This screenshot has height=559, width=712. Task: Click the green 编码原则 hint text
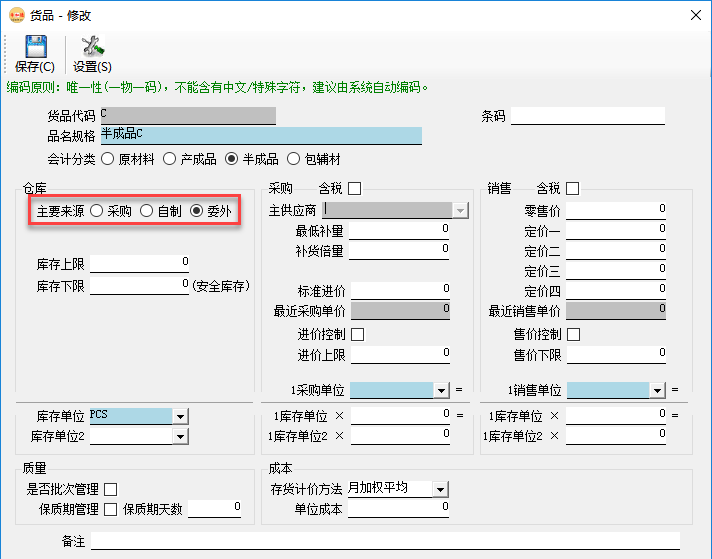coord(217,87)
